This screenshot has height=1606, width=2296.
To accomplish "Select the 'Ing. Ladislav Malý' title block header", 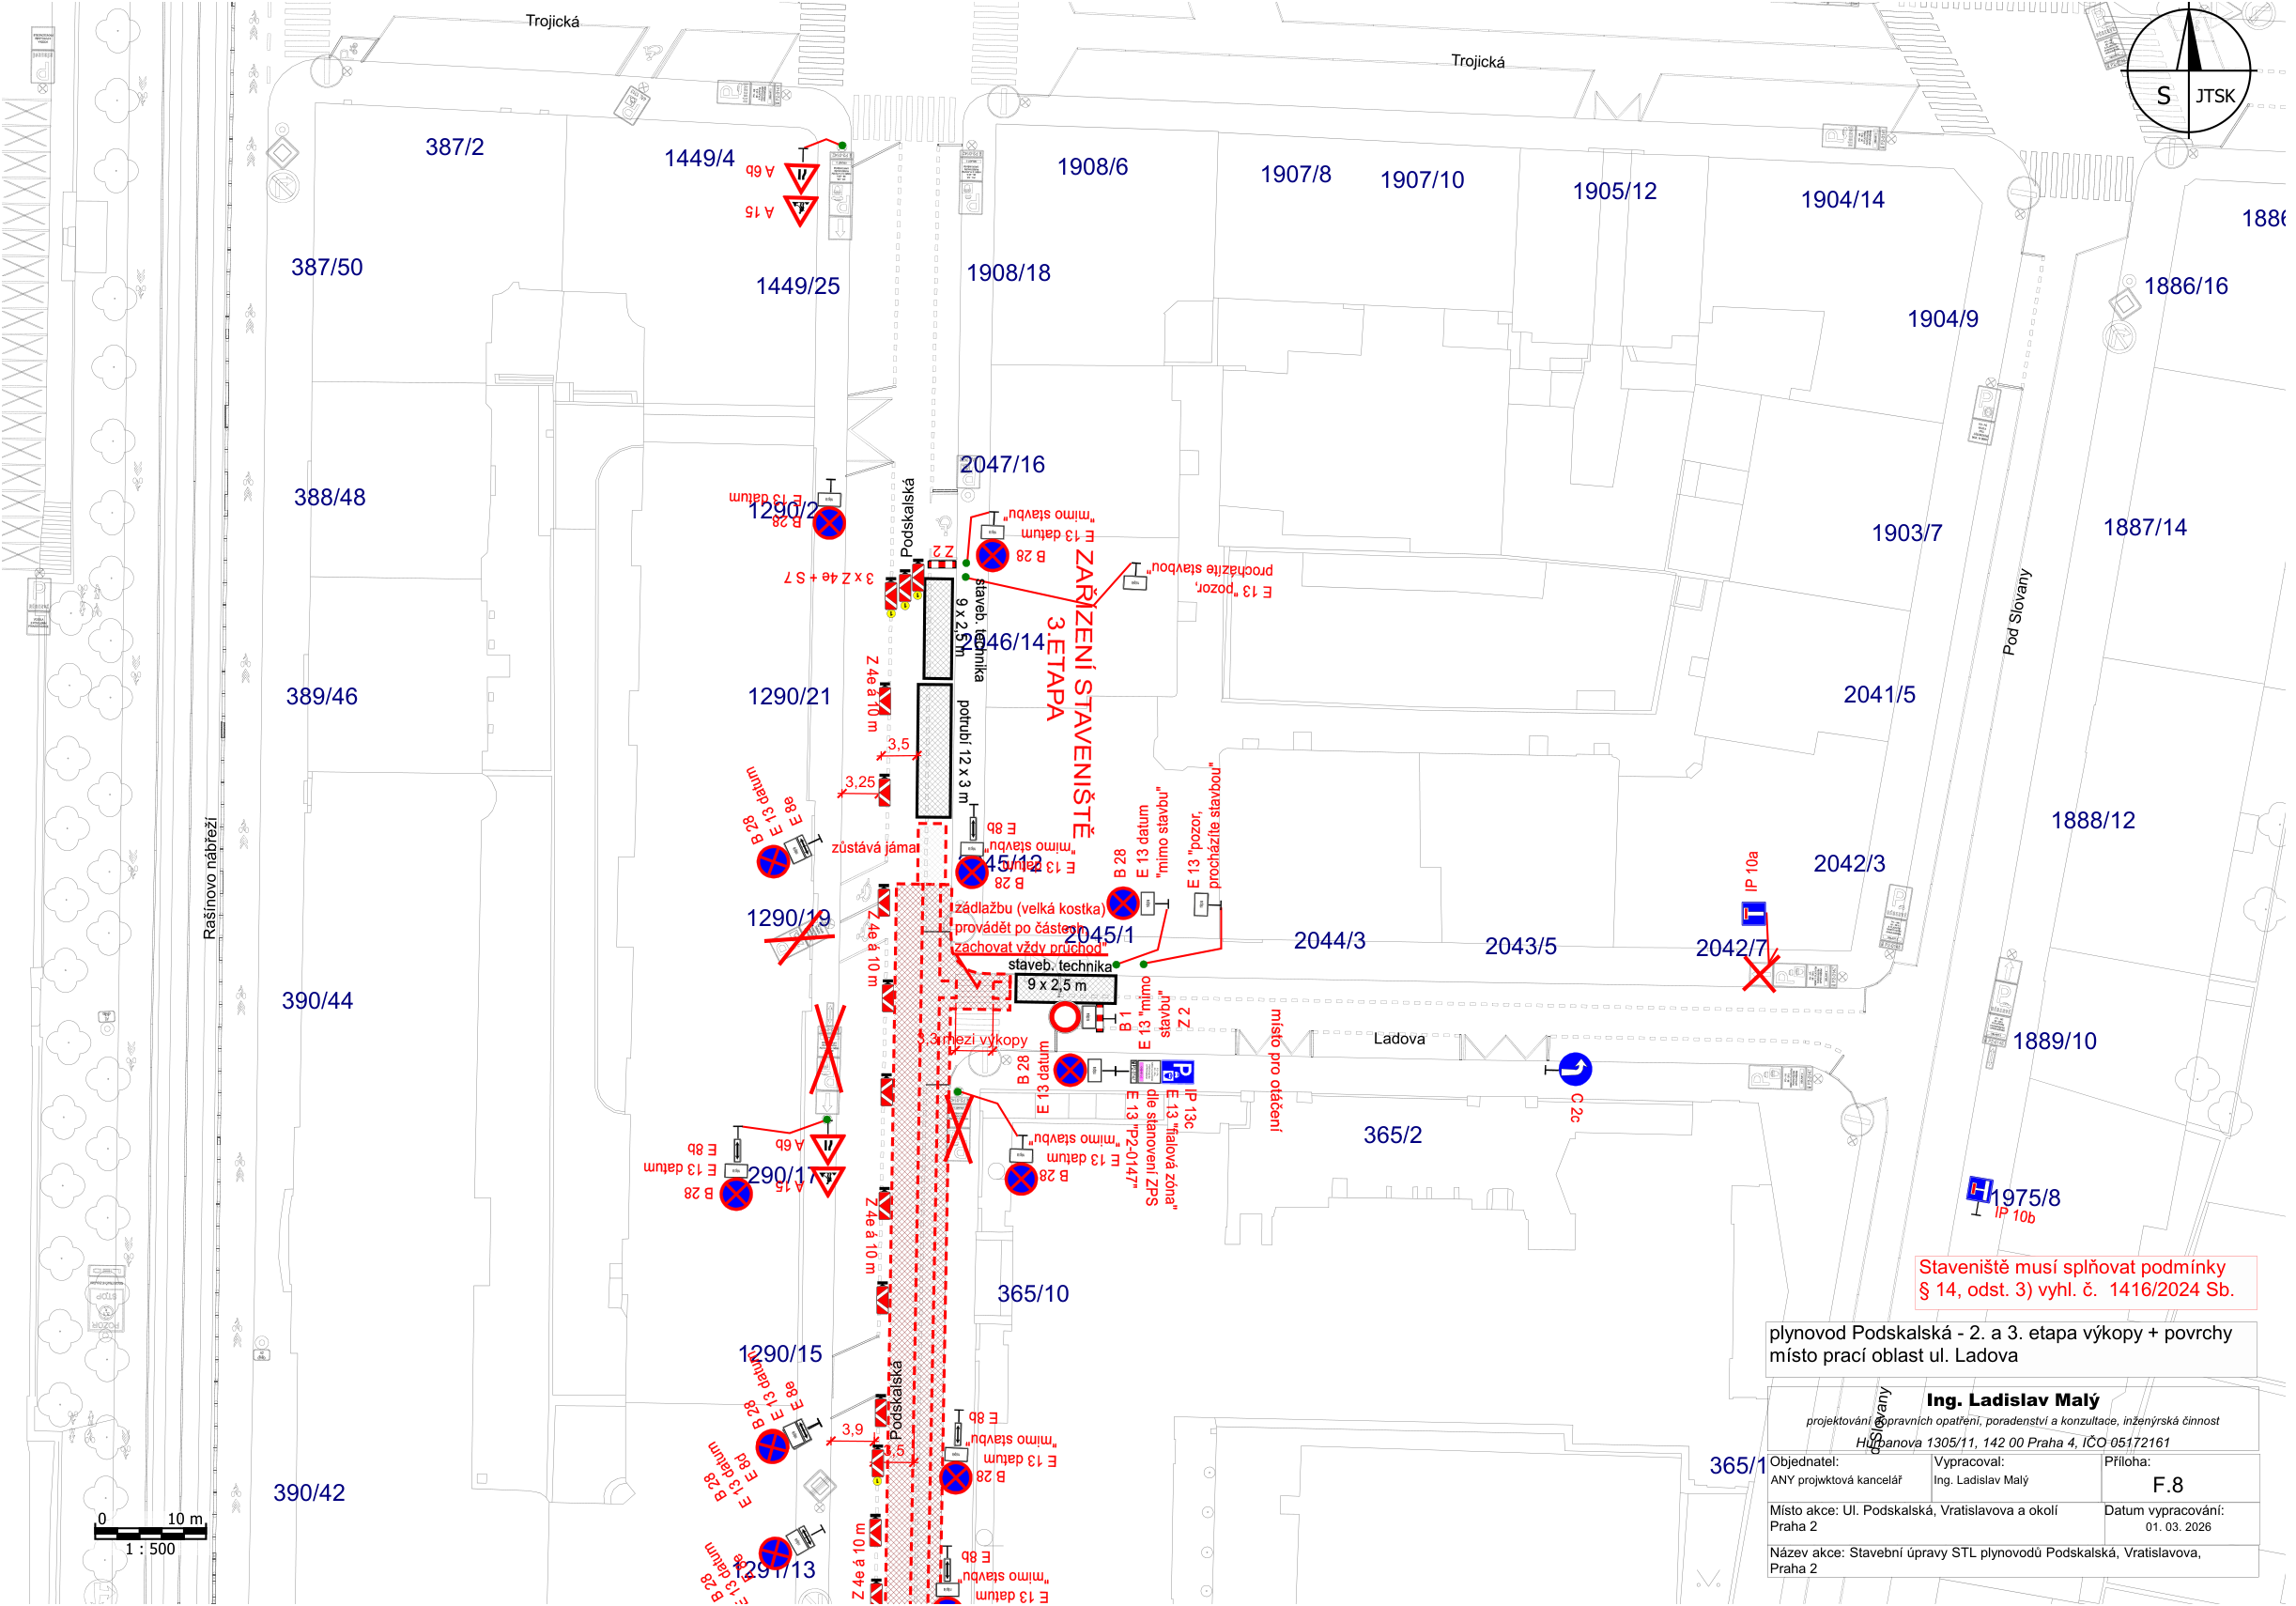I will [x=2012, y=1400].
